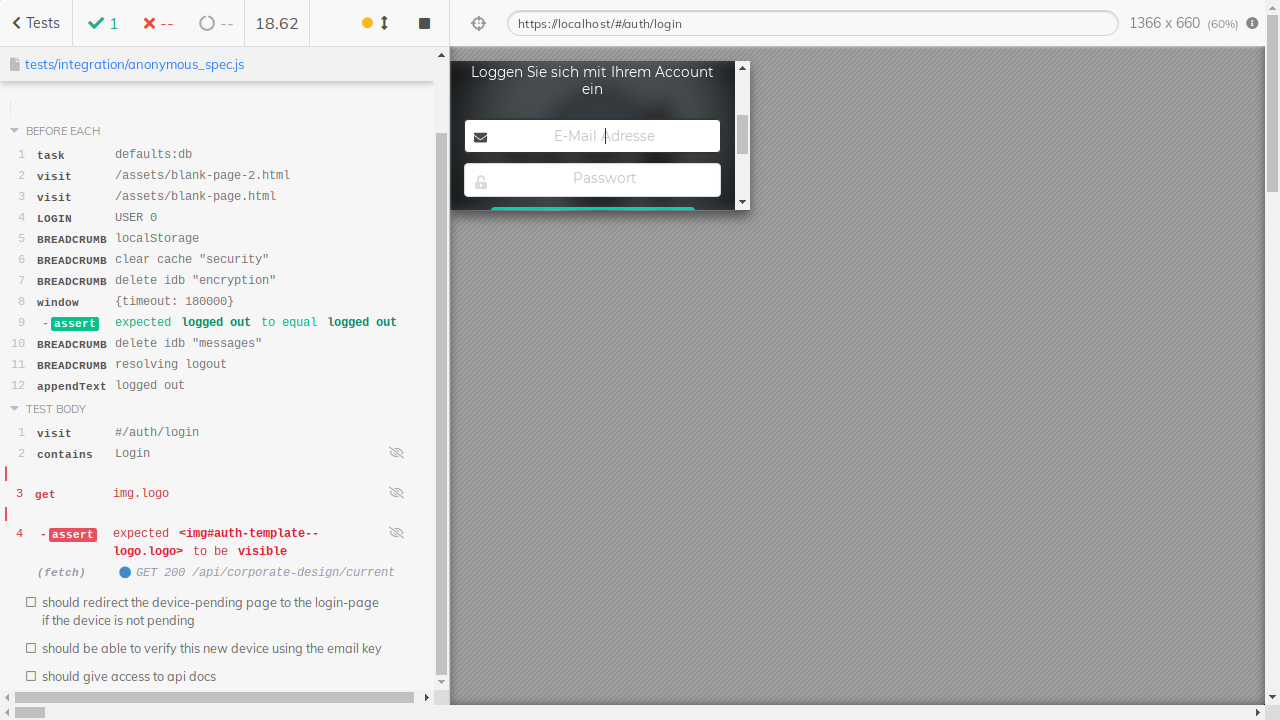Image resolution: width=1280 pixels, height=720 pixels.
Task: Click the stop running tests square icon
Action: 424,22
